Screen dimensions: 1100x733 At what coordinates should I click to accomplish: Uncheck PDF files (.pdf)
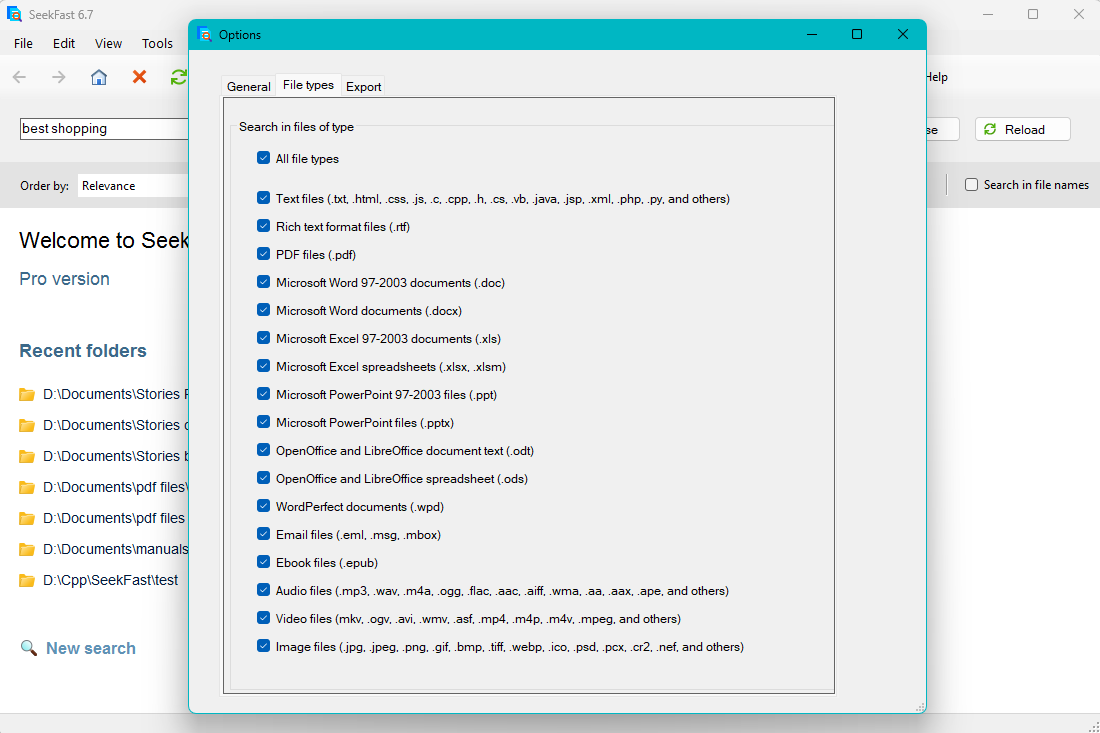(x=263, y=254)
